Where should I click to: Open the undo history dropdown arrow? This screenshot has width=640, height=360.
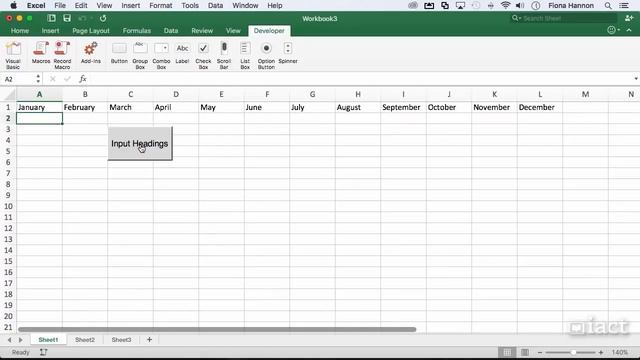(91, 18)
